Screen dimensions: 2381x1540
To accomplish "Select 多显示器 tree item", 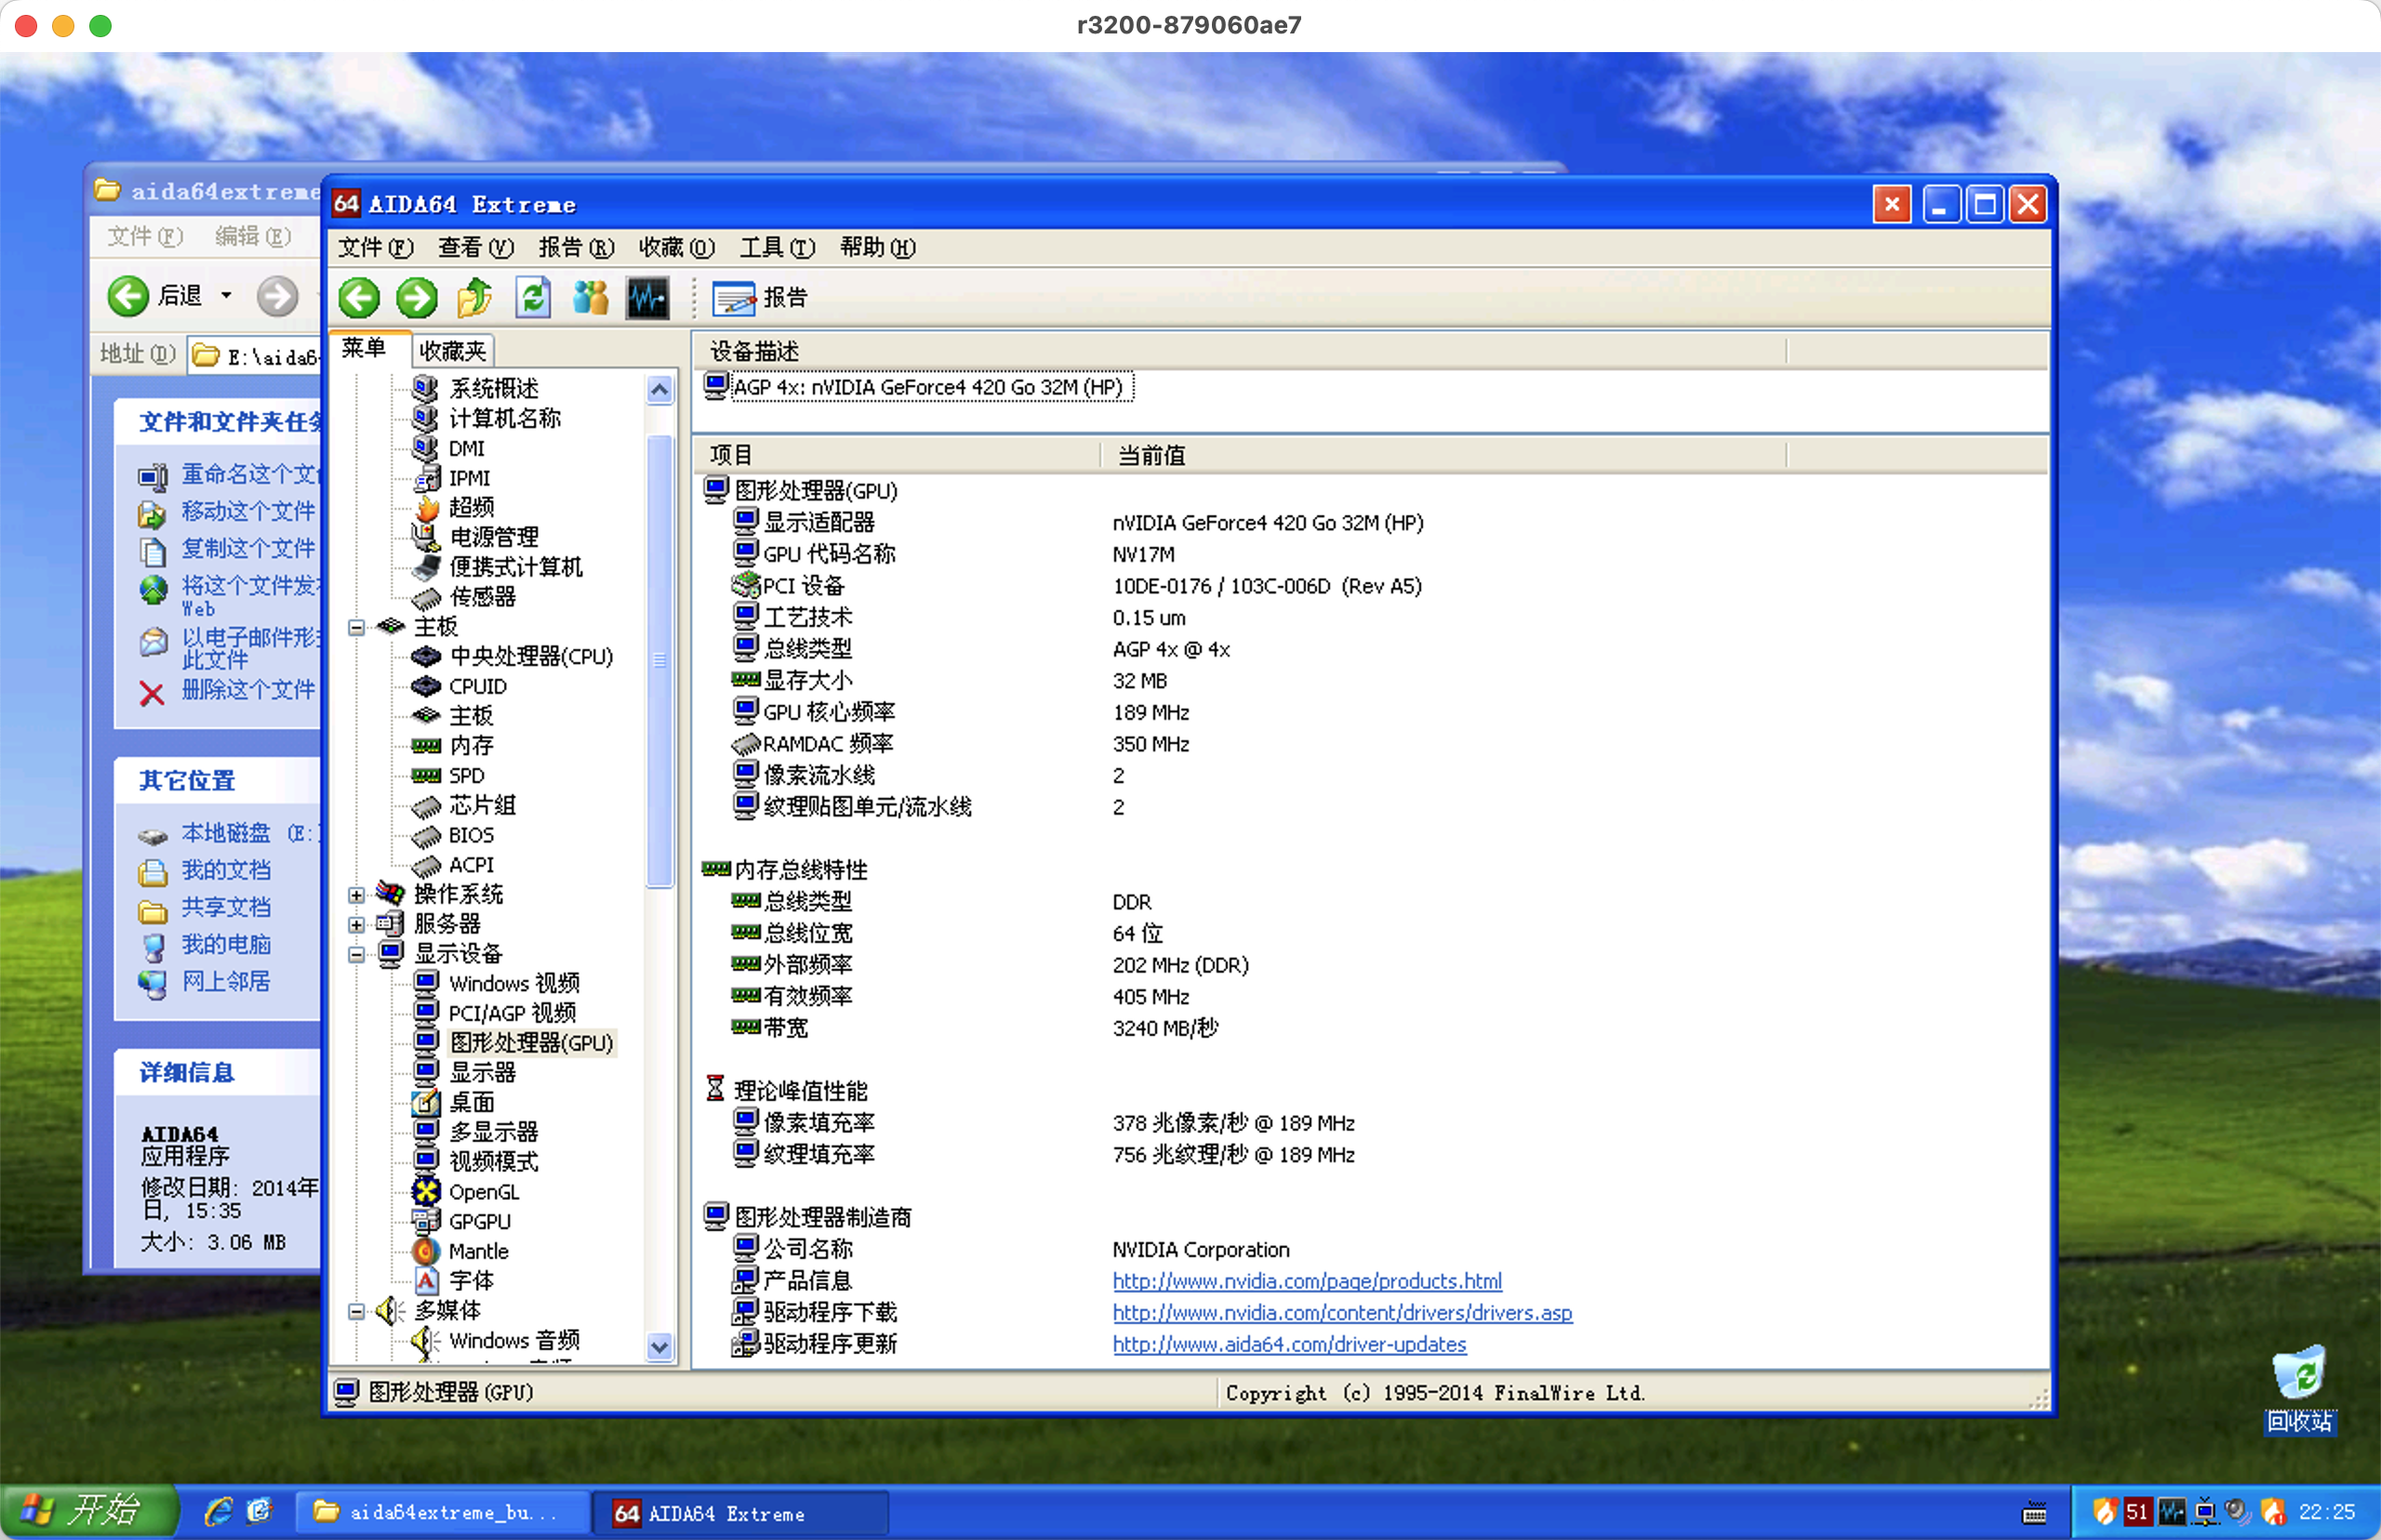I will (x=493, y=1132).
